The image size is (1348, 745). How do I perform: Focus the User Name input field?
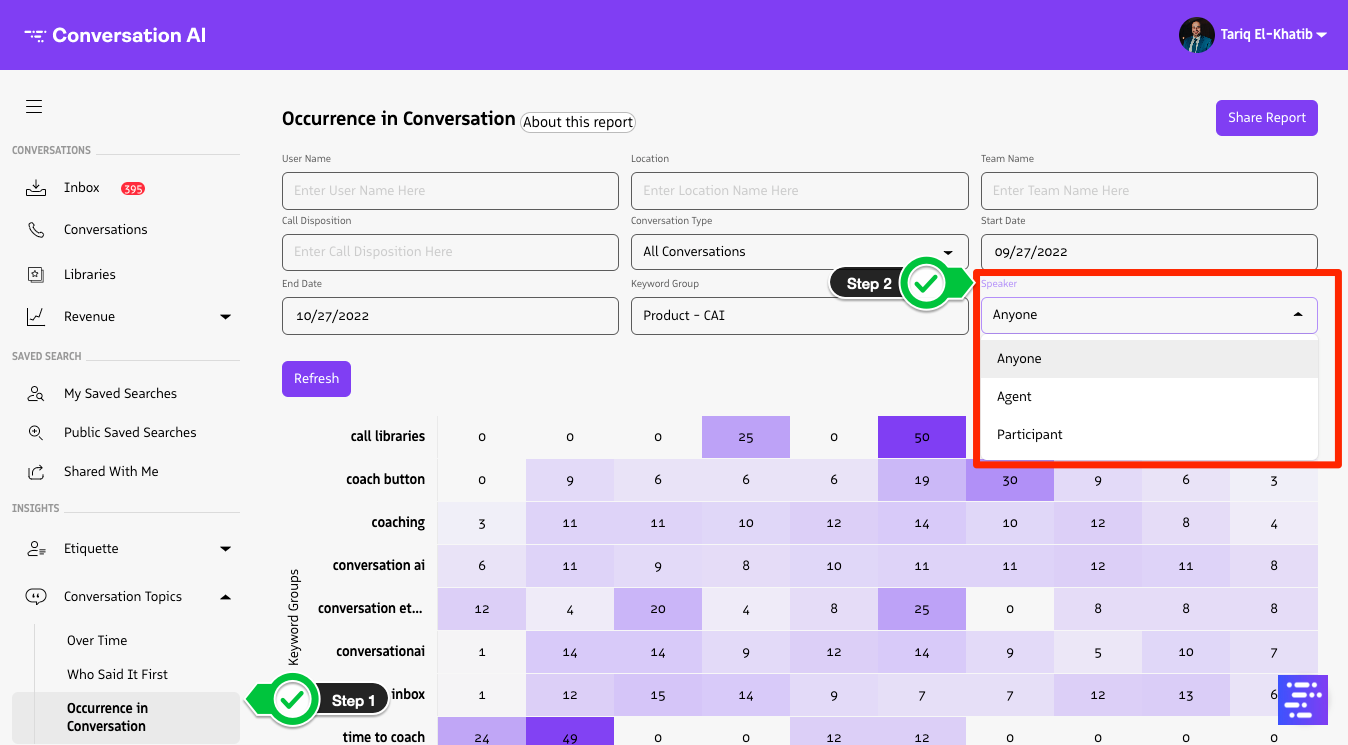click(450, 191)
